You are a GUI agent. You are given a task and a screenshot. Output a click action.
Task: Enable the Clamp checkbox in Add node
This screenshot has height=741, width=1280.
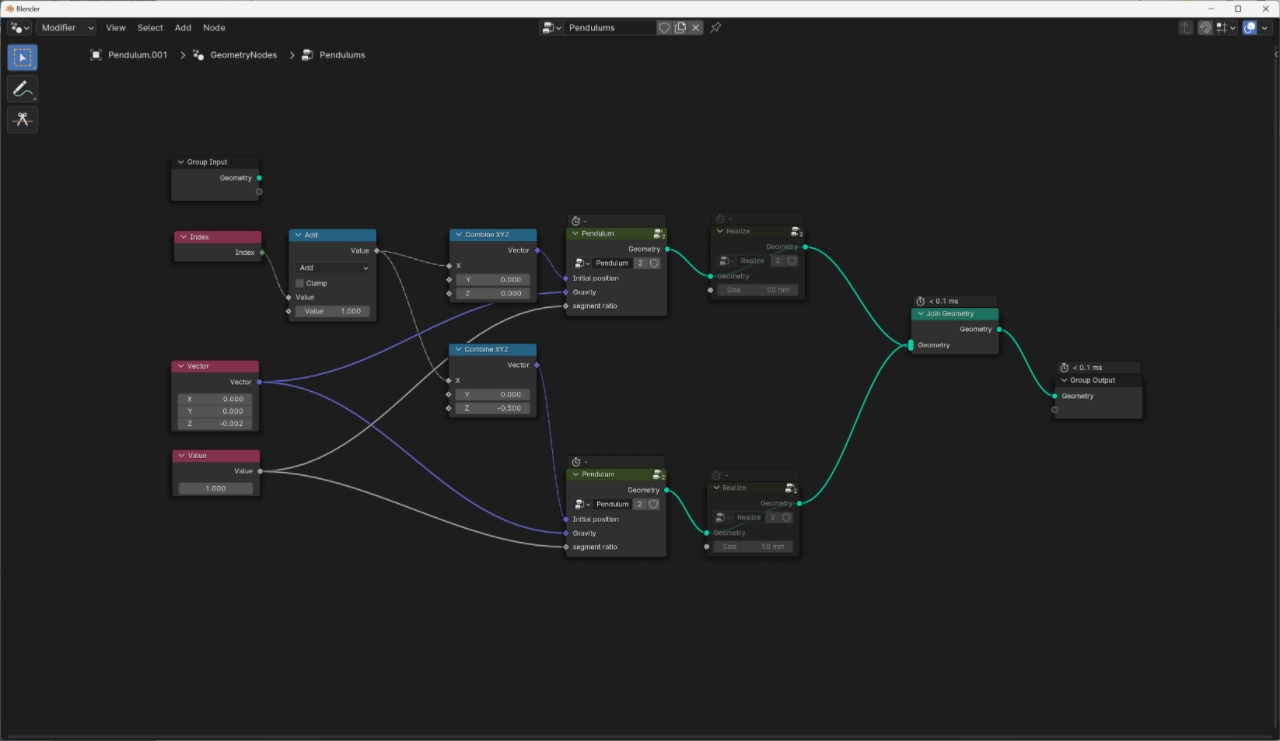click(299, 283)
